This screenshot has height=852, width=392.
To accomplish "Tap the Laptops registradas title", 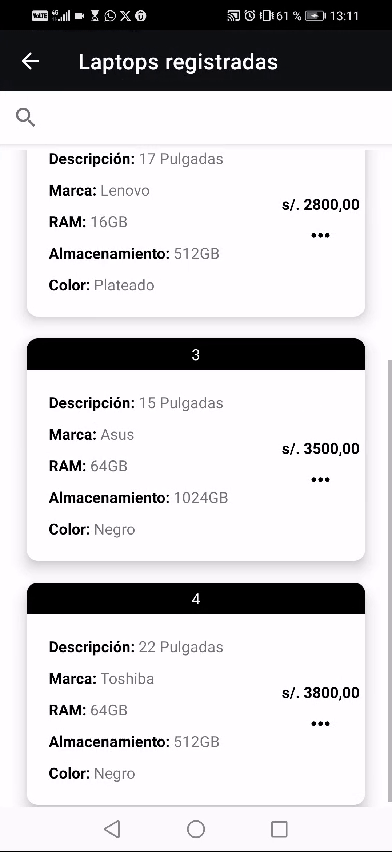I will tap(178, 61).
